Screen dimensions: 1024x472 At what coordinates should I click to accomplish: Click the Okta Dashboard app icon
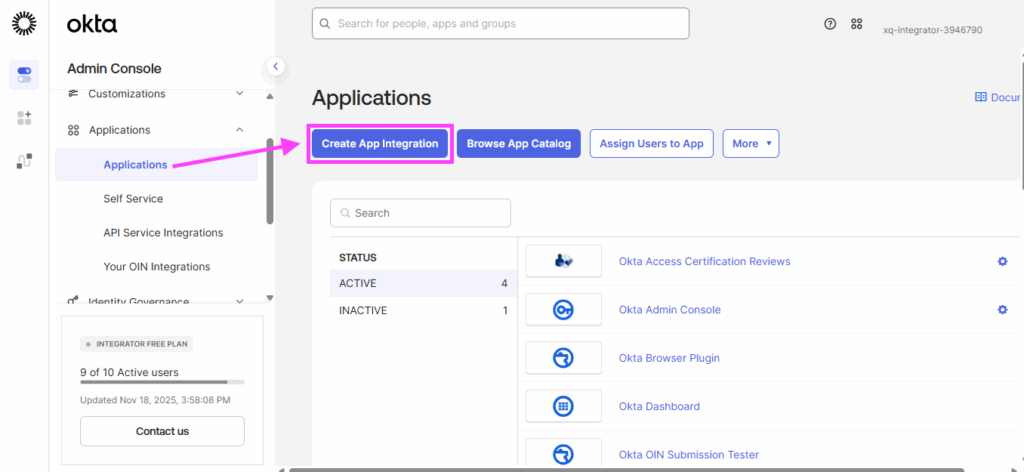coord(564,406)
